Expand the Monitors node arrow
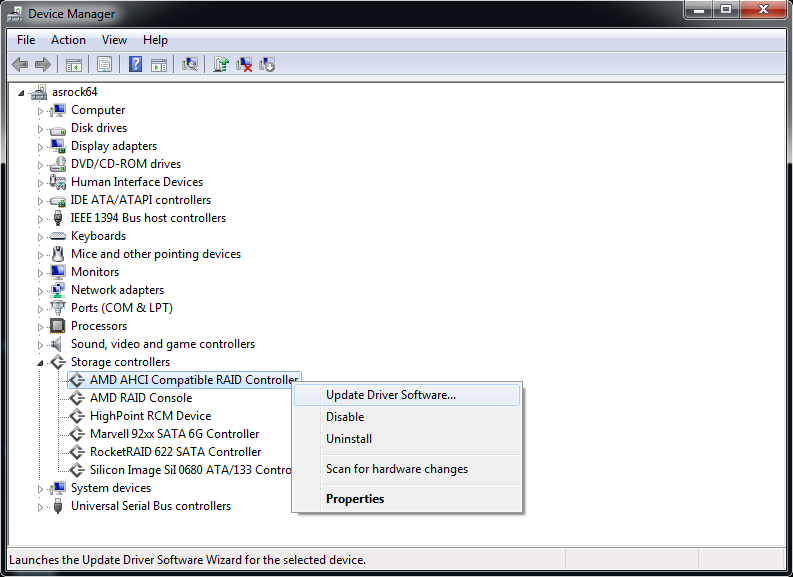The image size is (793, 577). (x=40, y=273)
